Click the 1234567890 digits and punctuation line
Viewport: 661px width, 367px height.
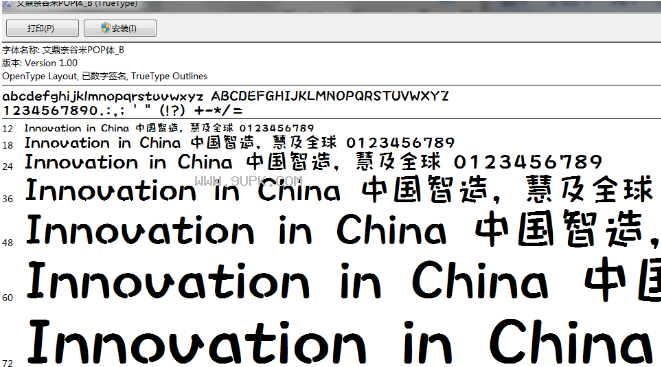[123, 111]
